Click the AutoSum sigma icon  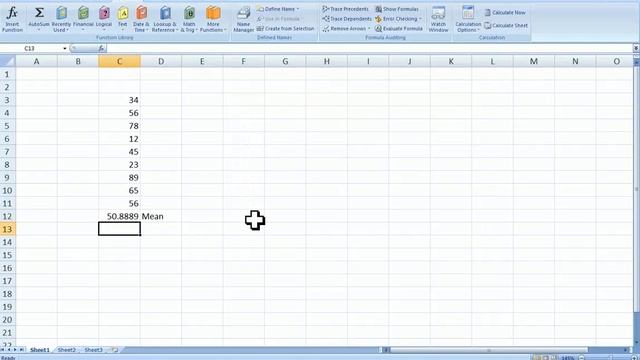39,13
